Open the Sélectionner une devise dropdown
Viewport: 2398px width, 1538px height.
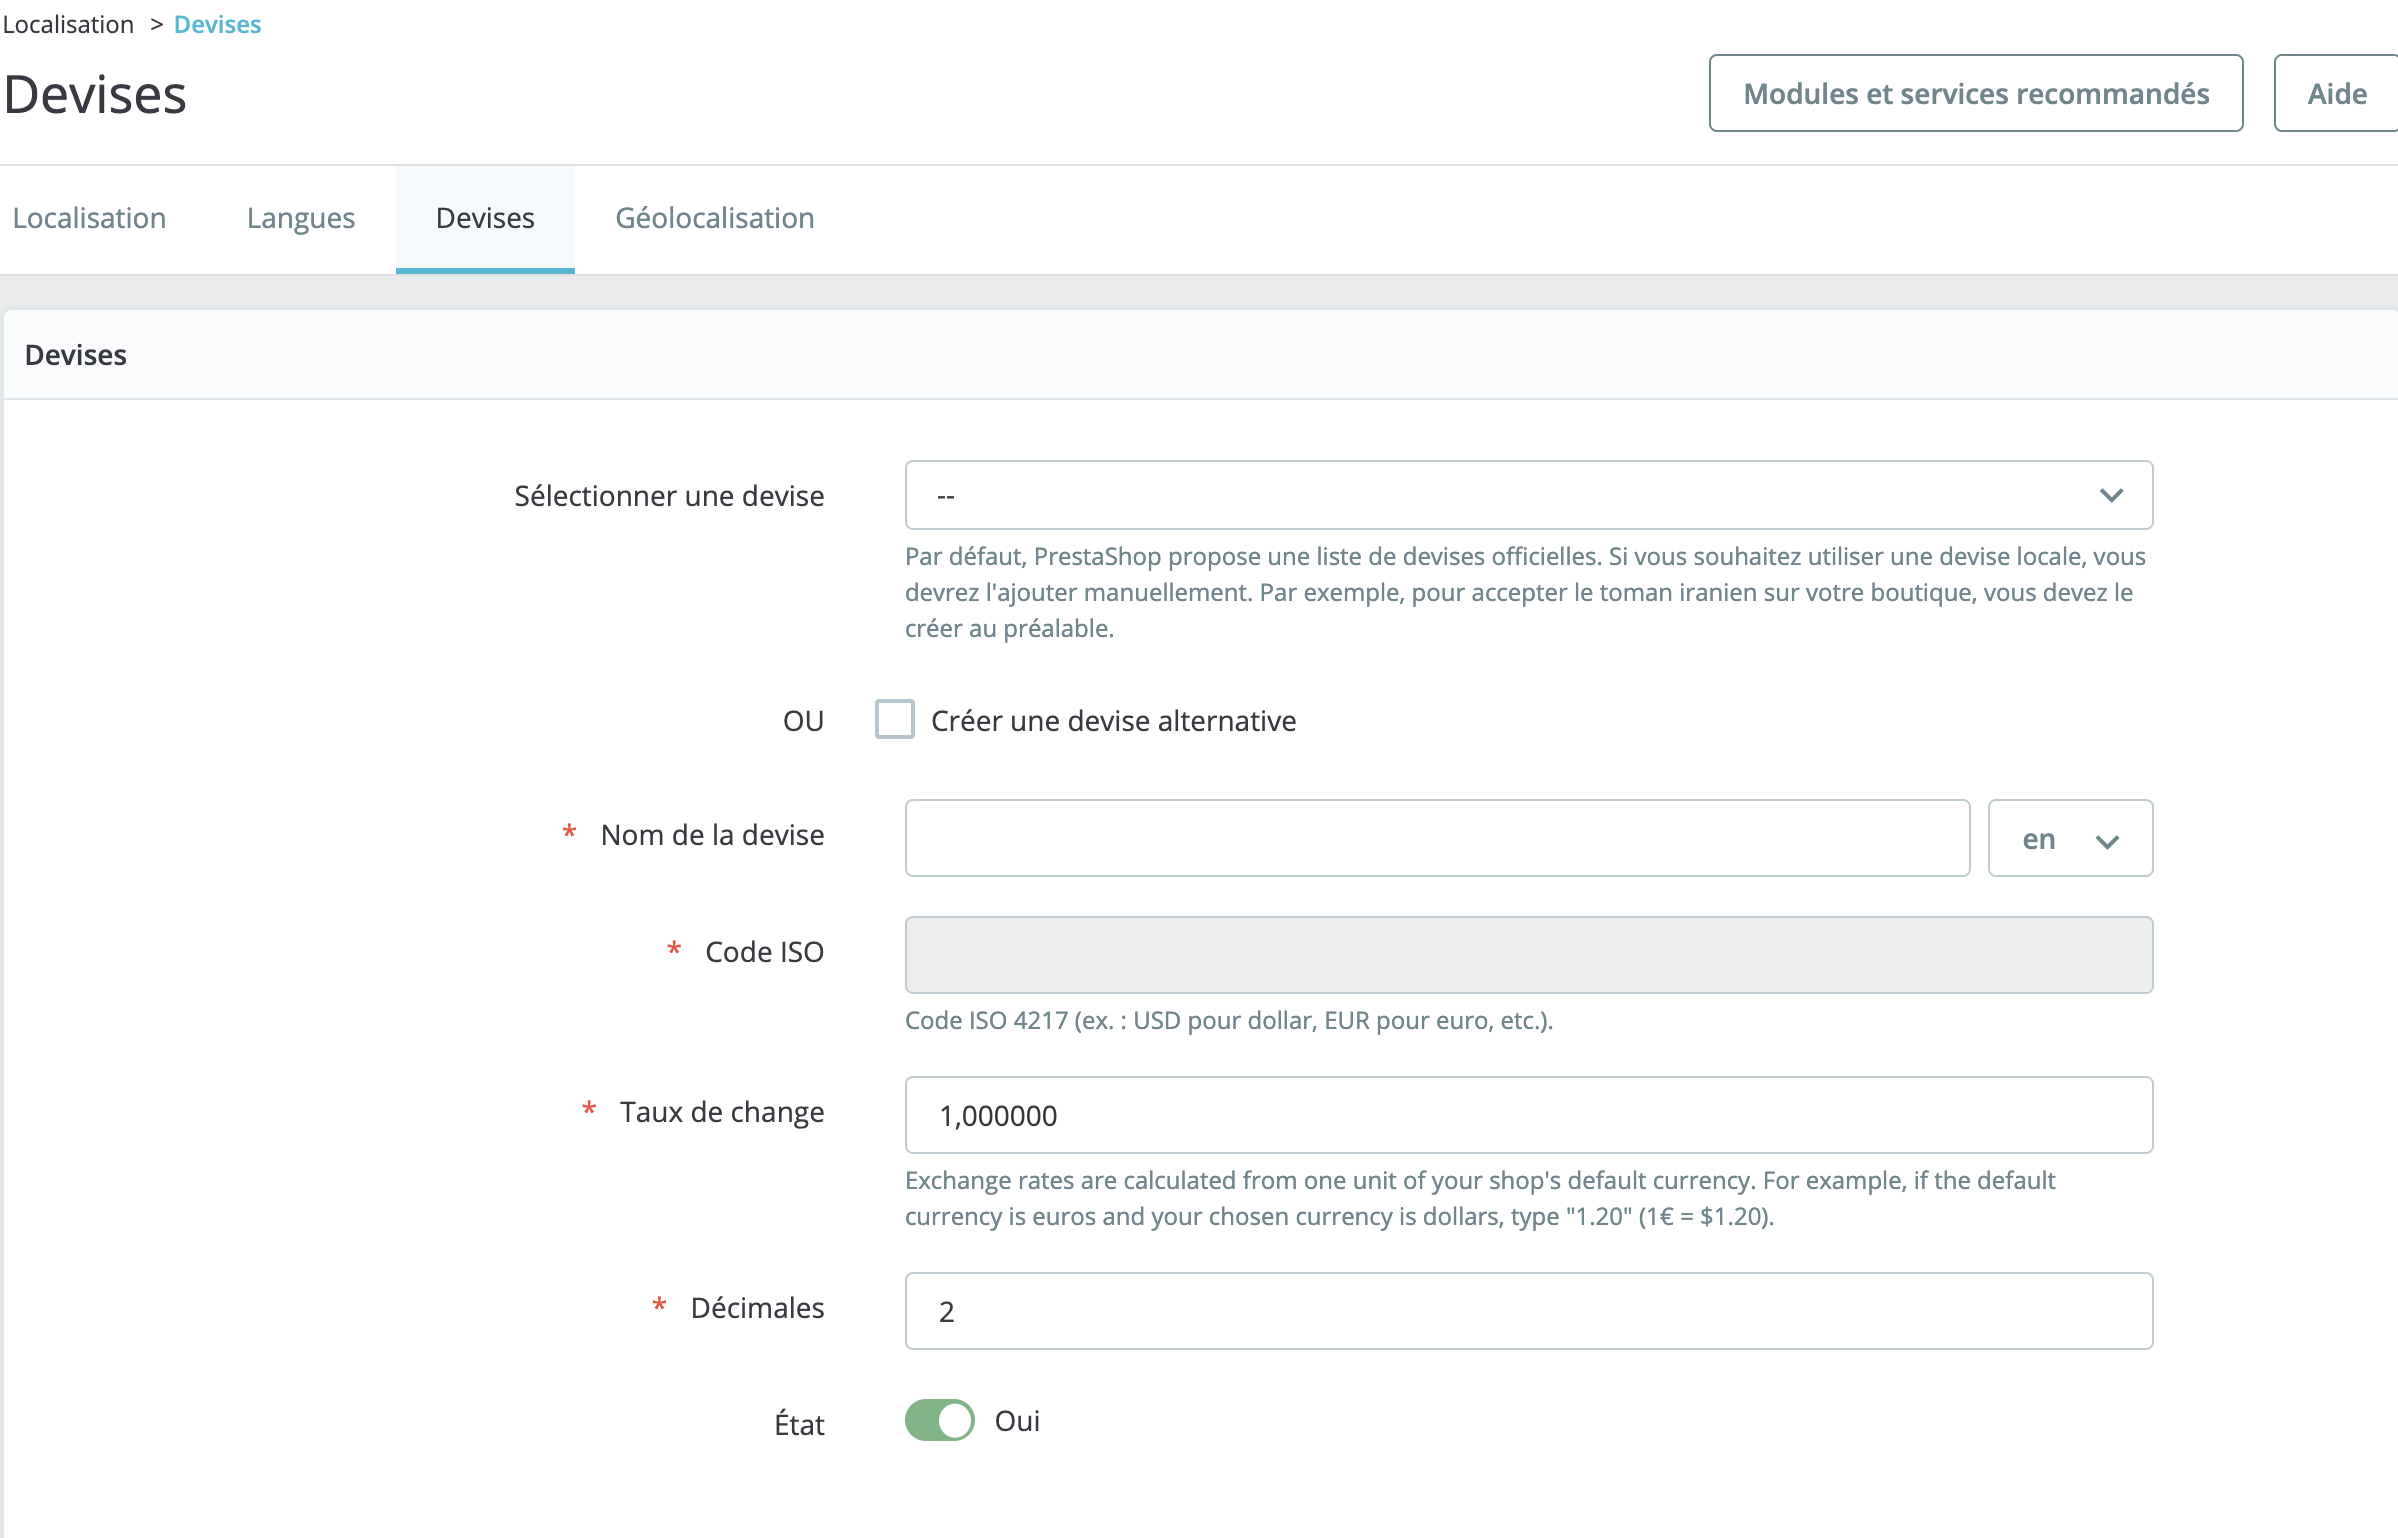coord(1528,495)
